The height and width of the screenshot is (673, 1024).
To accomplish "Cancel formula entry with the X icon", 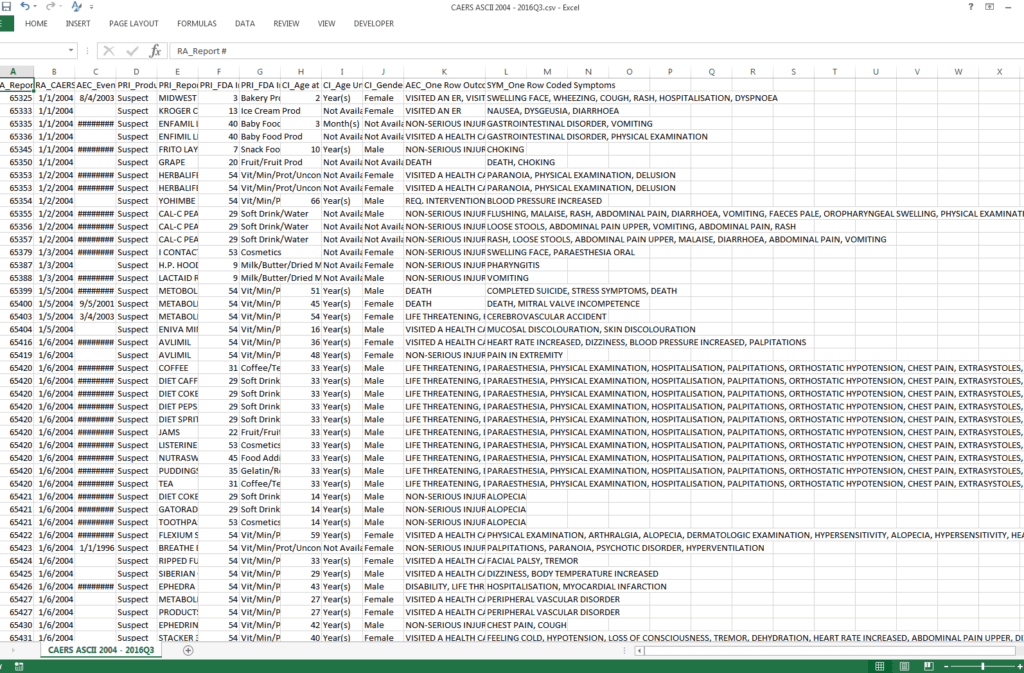I will [x=109, y=50].
